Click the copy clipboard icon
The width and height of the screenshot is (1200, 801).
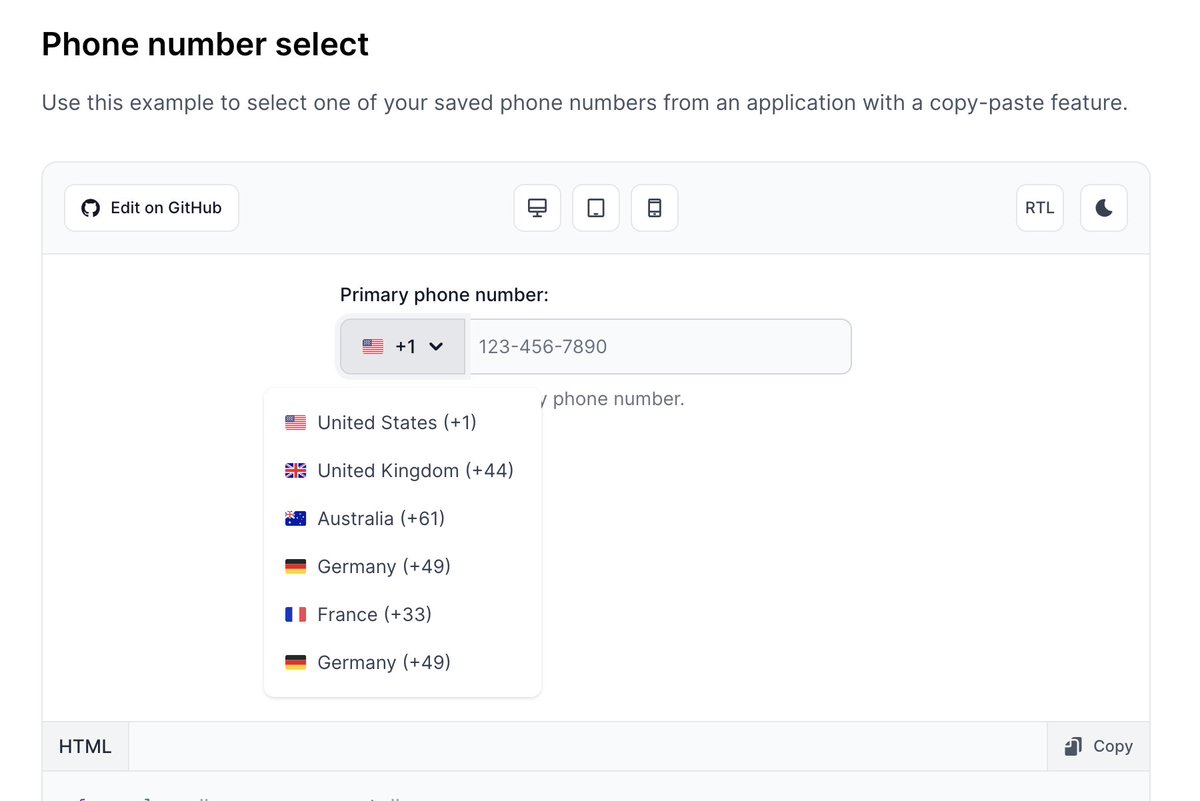tap(1074, 746)
